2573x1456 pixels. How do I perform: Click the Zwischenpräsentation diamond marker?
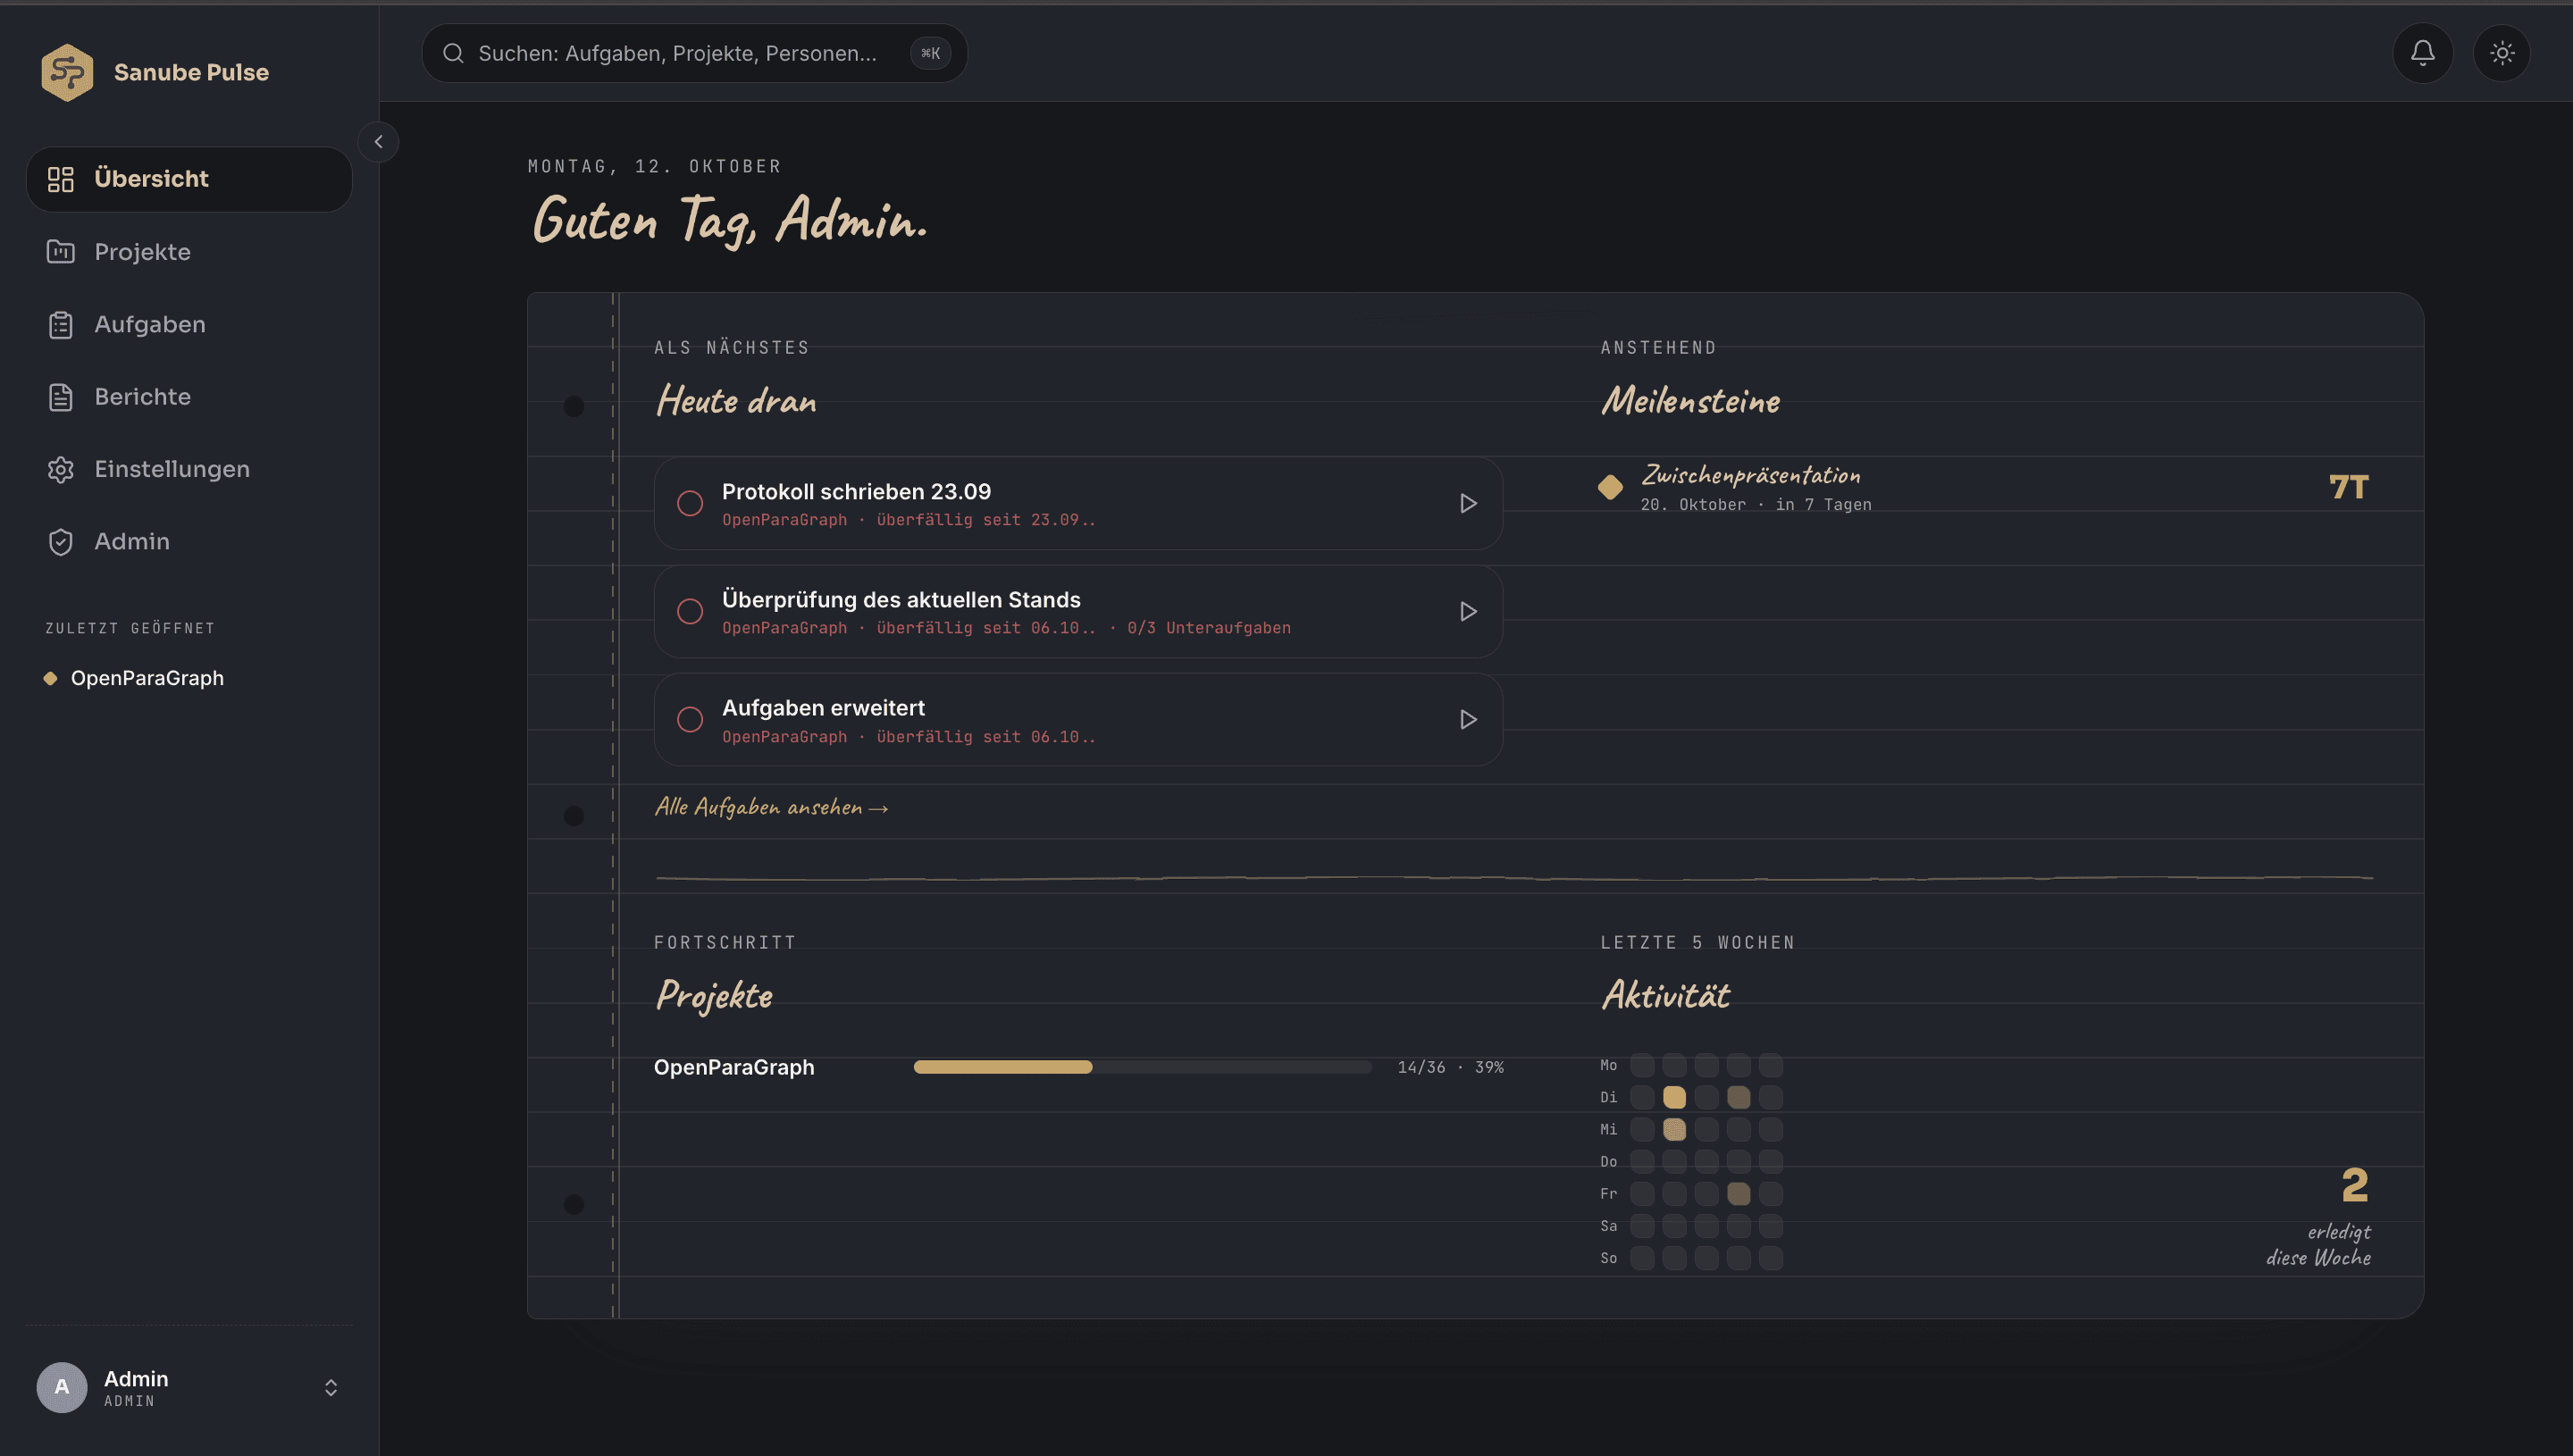pyautogui.click(x=1610, y=487)
